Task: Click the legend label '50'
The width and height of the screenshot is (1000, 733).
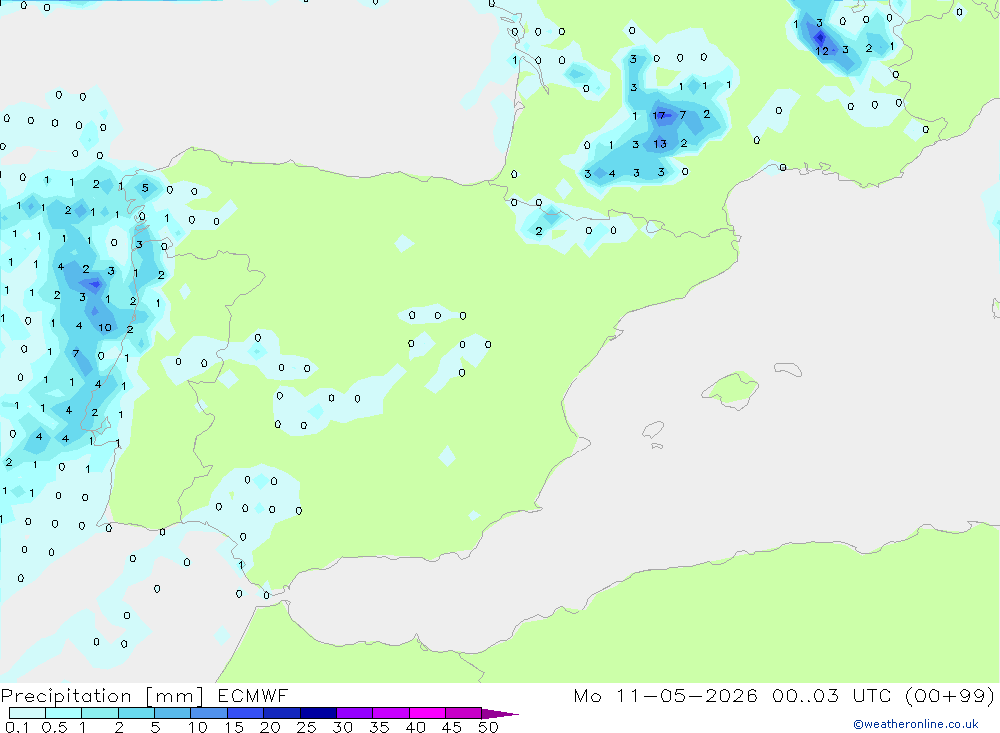Action: tap(488, 727)
